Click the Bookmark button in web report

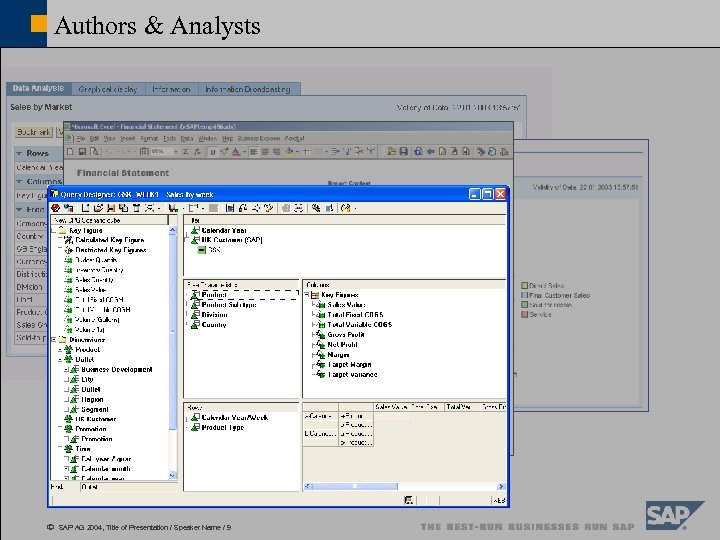34,132
